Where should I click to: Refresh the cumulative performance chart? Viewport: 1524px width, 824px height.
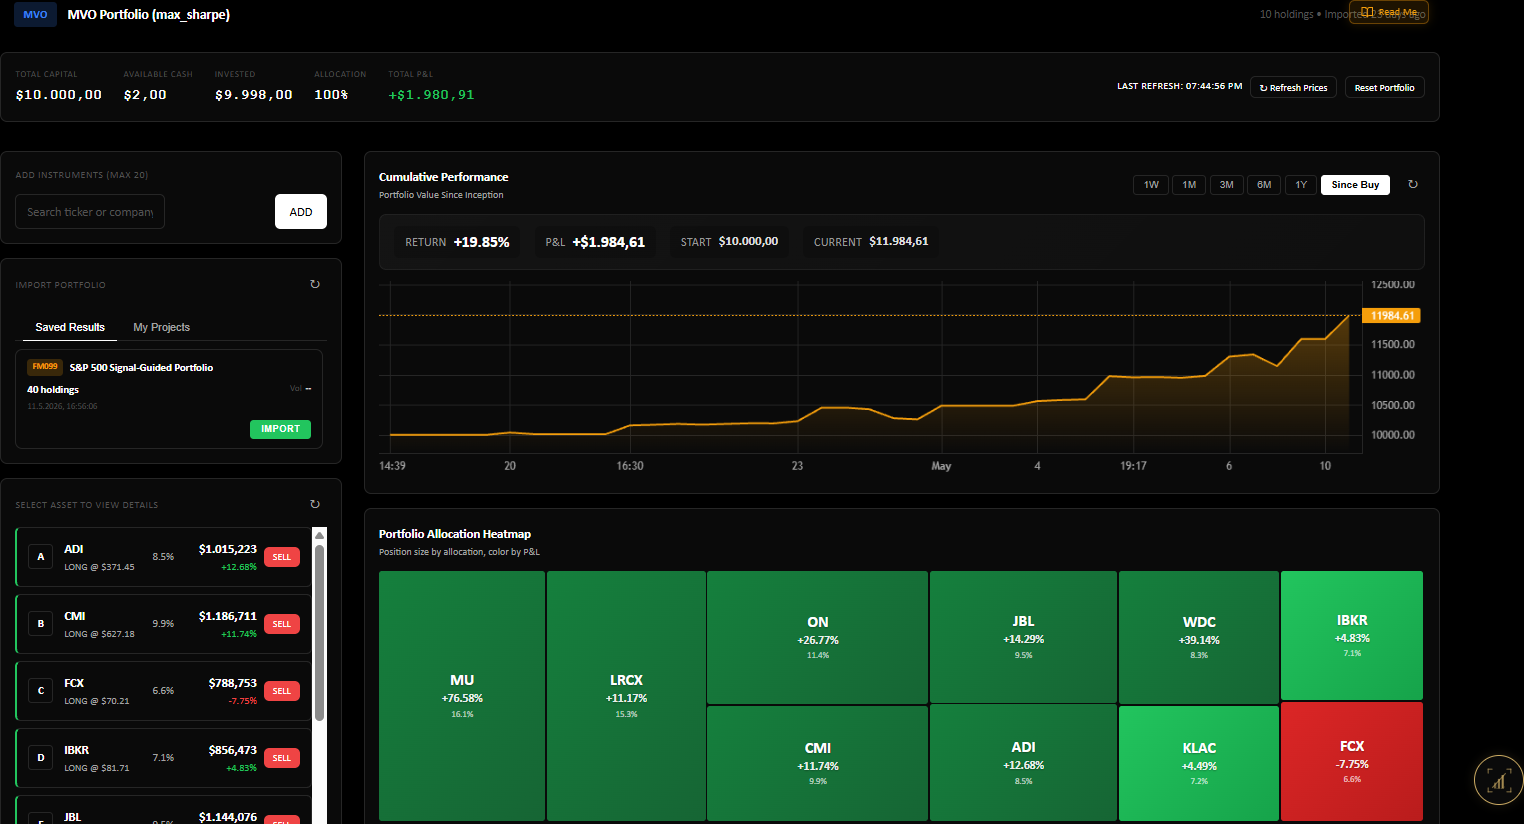1412,185
